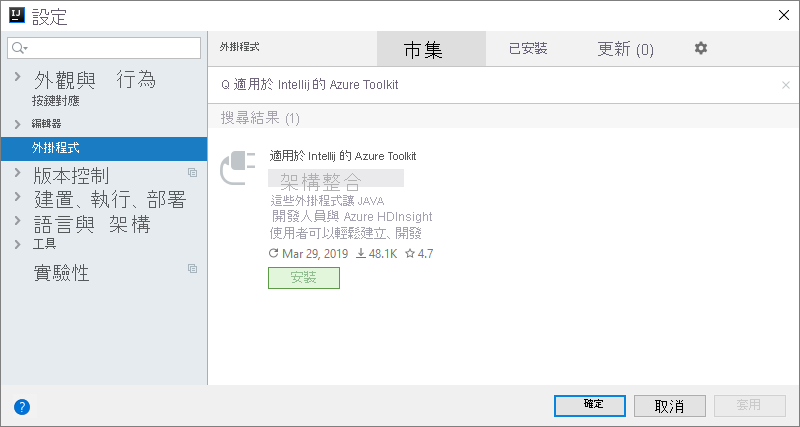Viewport: 800px width, 427px height.
Task: Click the copy icon next to 版本控制
Action: [192, 172]
